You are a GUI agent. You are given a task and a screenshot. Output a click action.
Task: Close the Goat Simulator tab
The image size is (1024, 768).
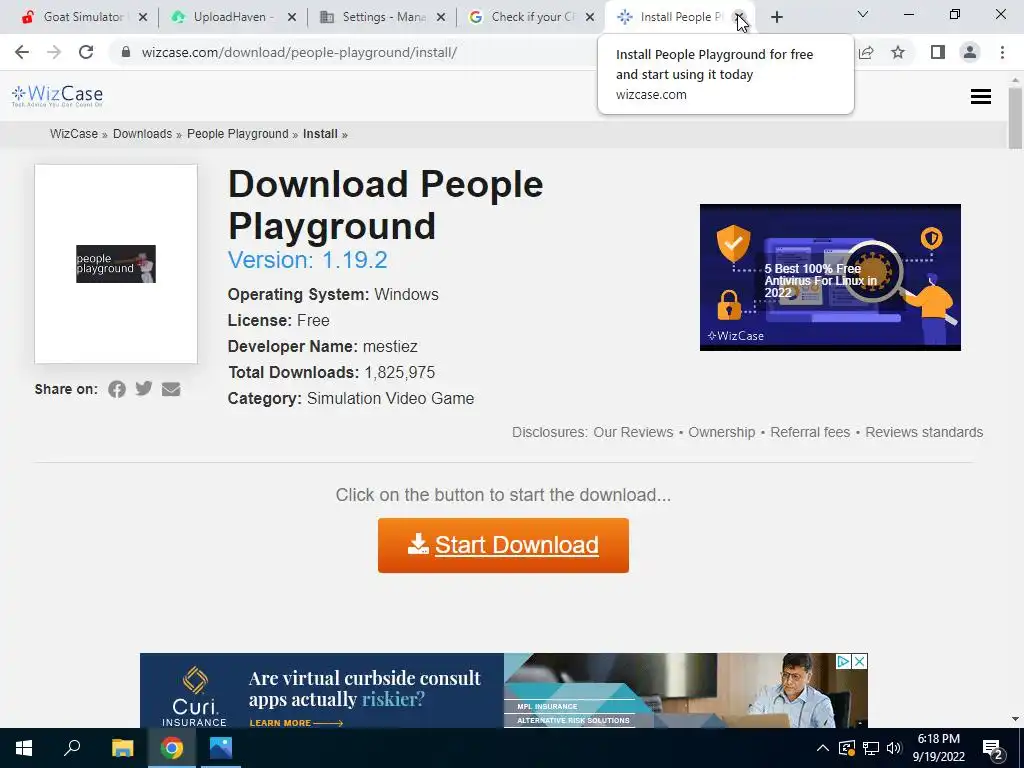143,18
